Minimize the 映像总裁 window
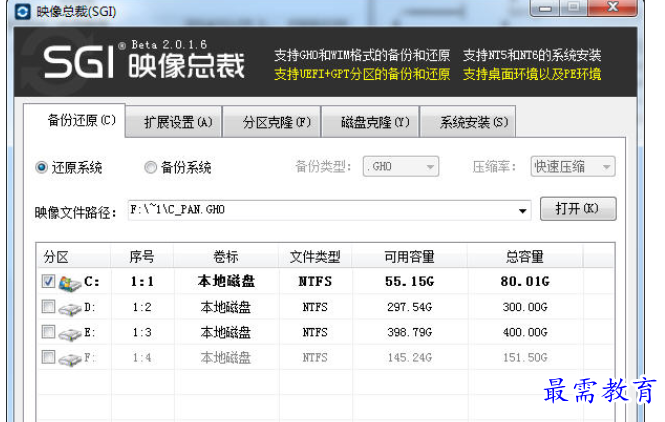Screen dimensions: 665x422 (545, 8)
